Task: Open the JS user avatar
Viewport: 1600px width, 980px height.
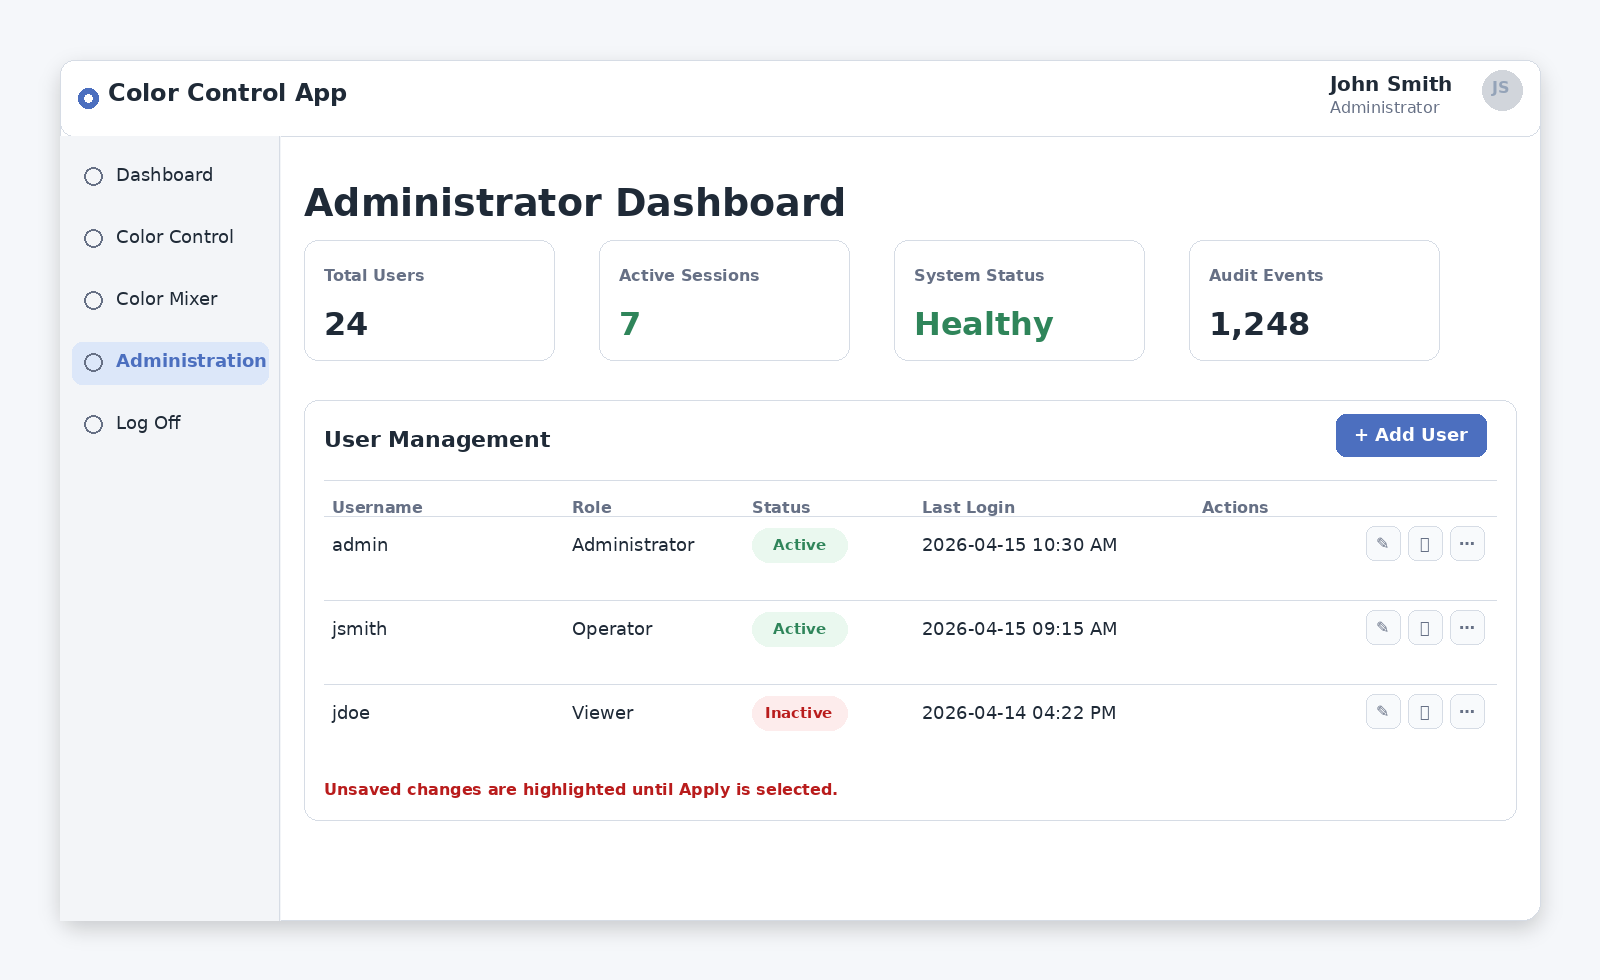Action: (x=1501, y=90)
